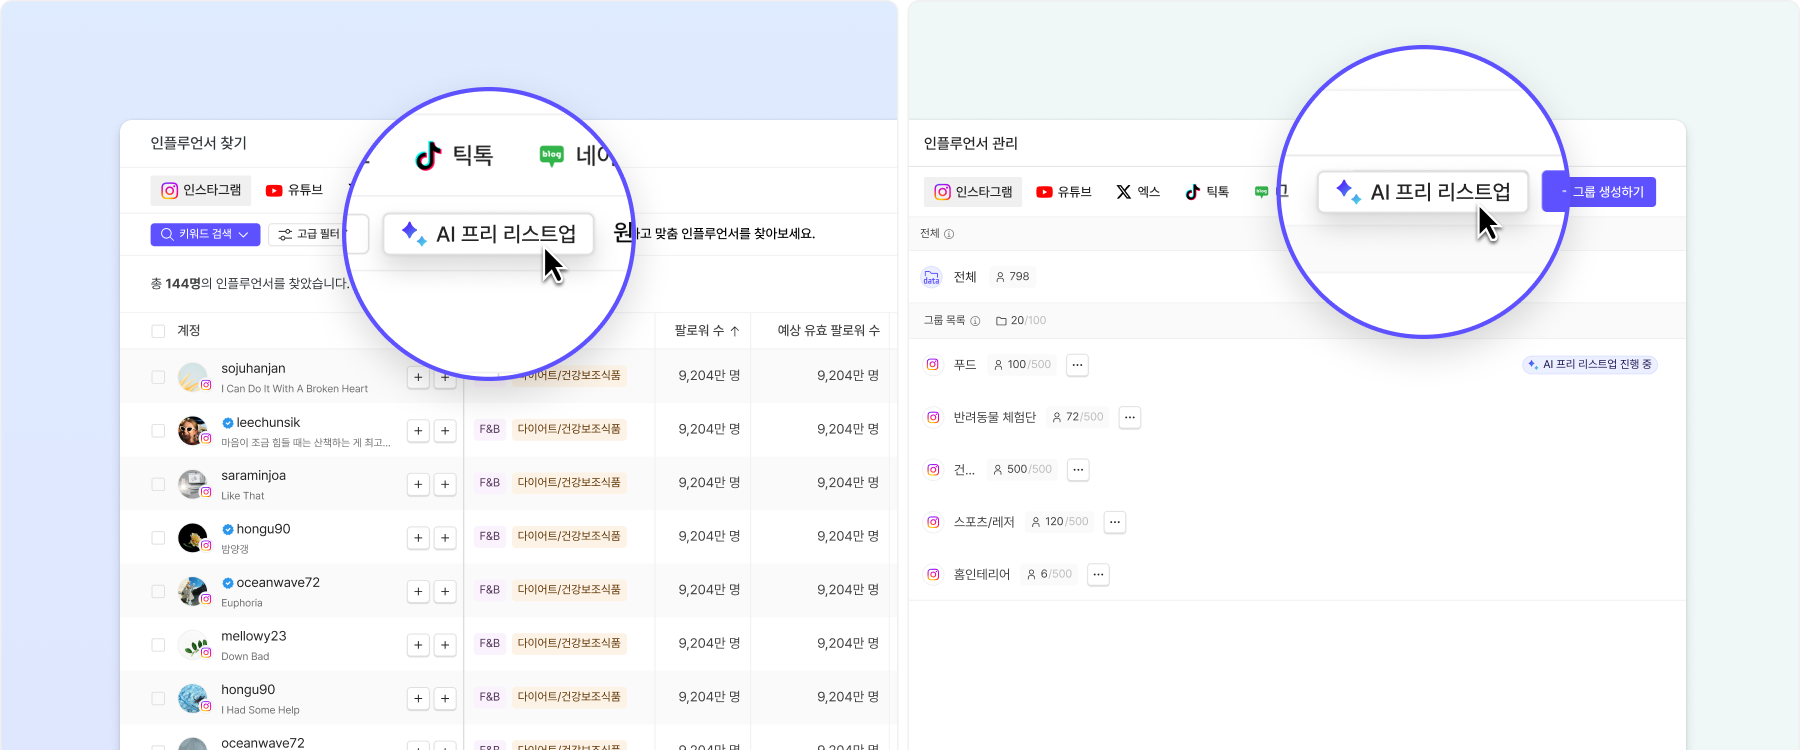Check the hongu90 'I Had Some Help' checkbox
The image size is (1800, 750).
pos(158,698)
